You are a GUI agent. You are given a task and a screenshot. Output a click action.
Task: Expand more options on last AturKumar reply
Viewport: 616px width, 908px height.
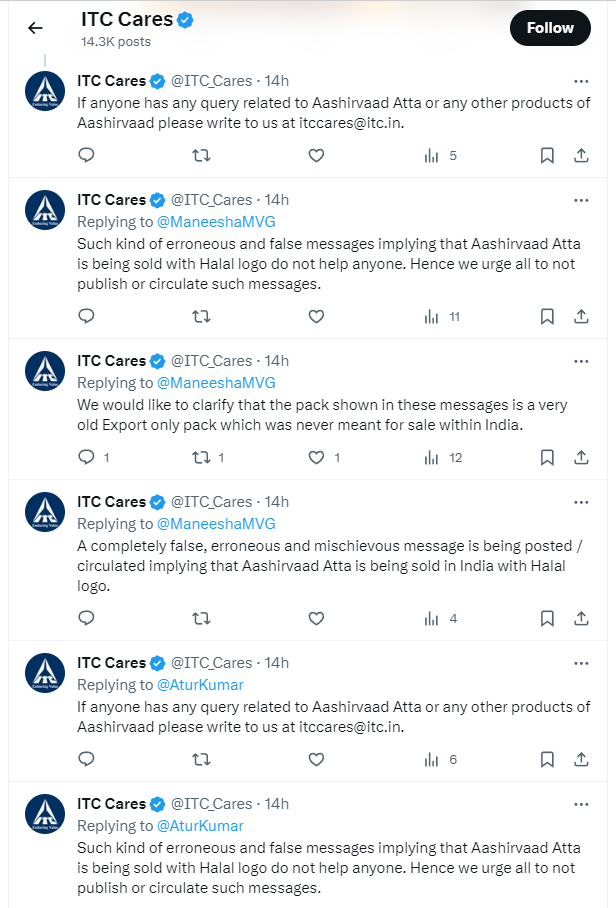pos(581,803)
